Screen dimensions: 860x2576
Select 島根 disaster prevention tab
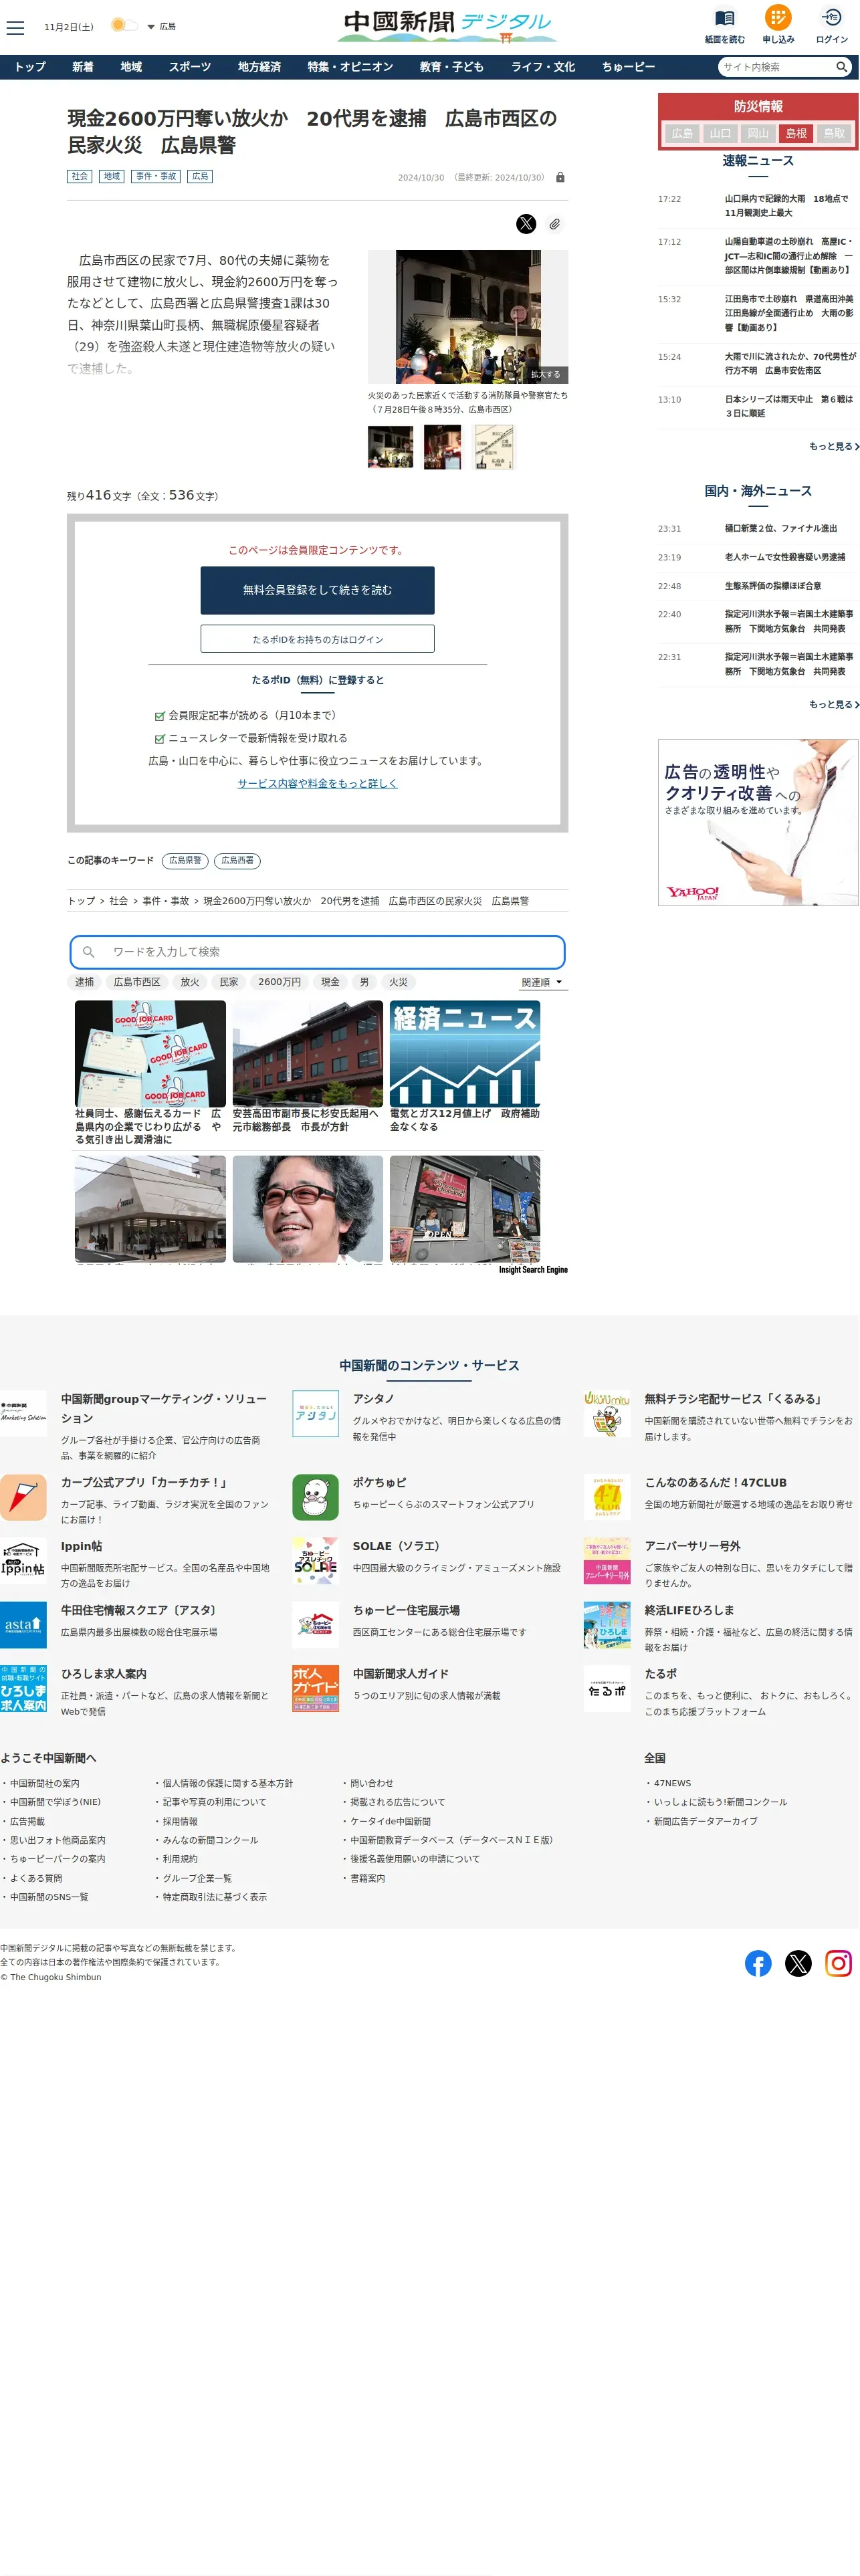click(796, 133)
